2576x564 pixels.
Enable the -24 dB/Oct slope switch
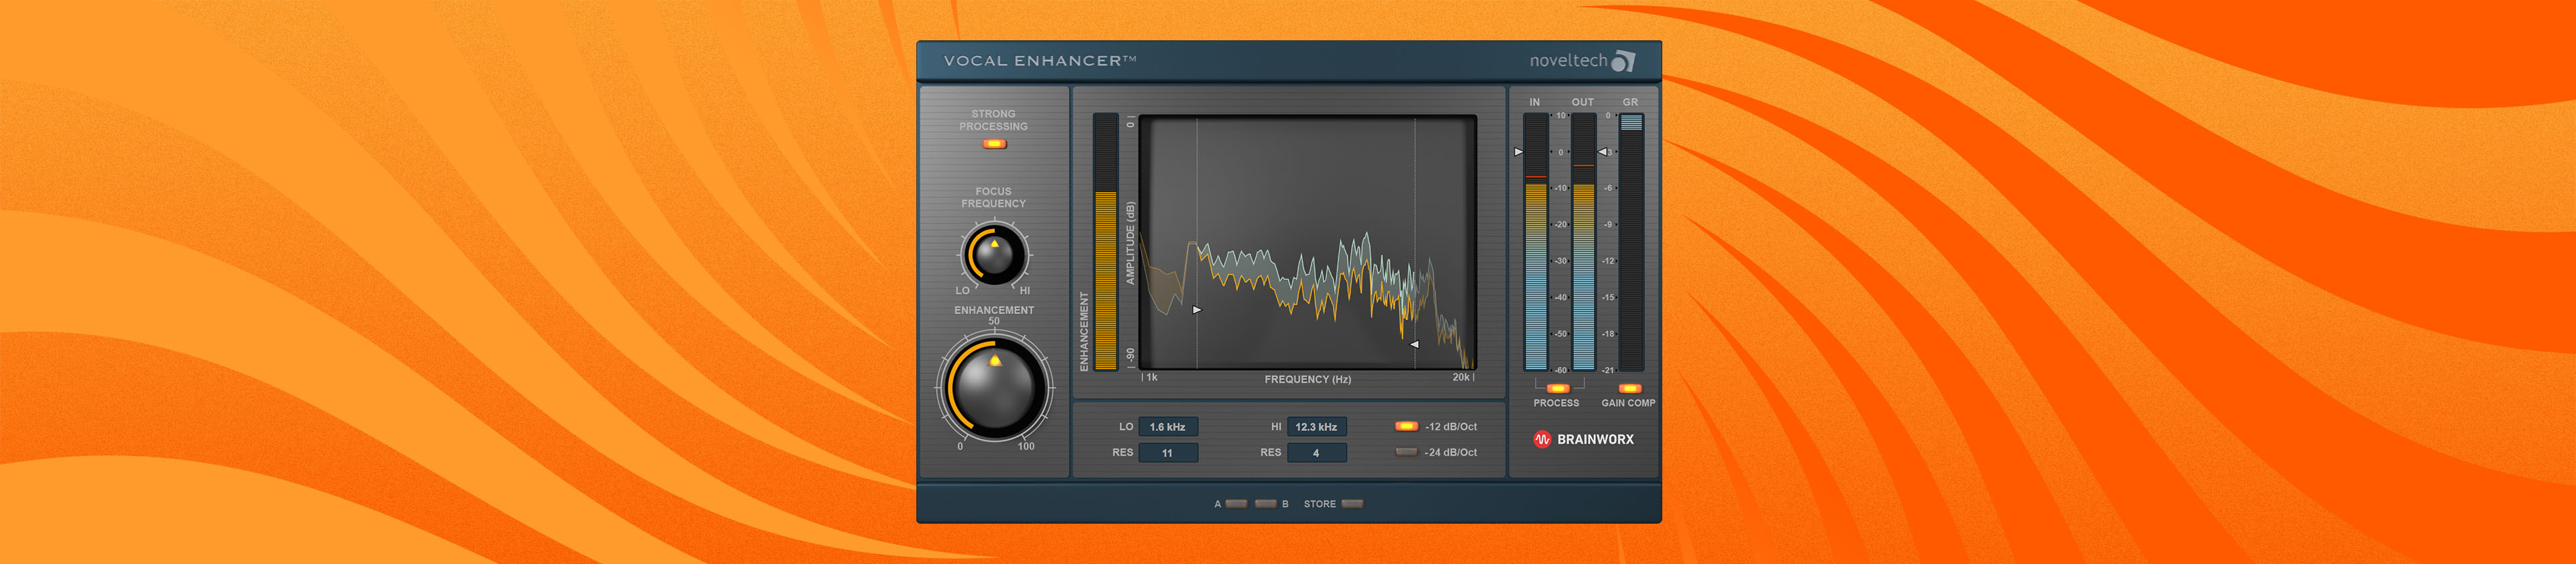click(x=1406, y=452)
